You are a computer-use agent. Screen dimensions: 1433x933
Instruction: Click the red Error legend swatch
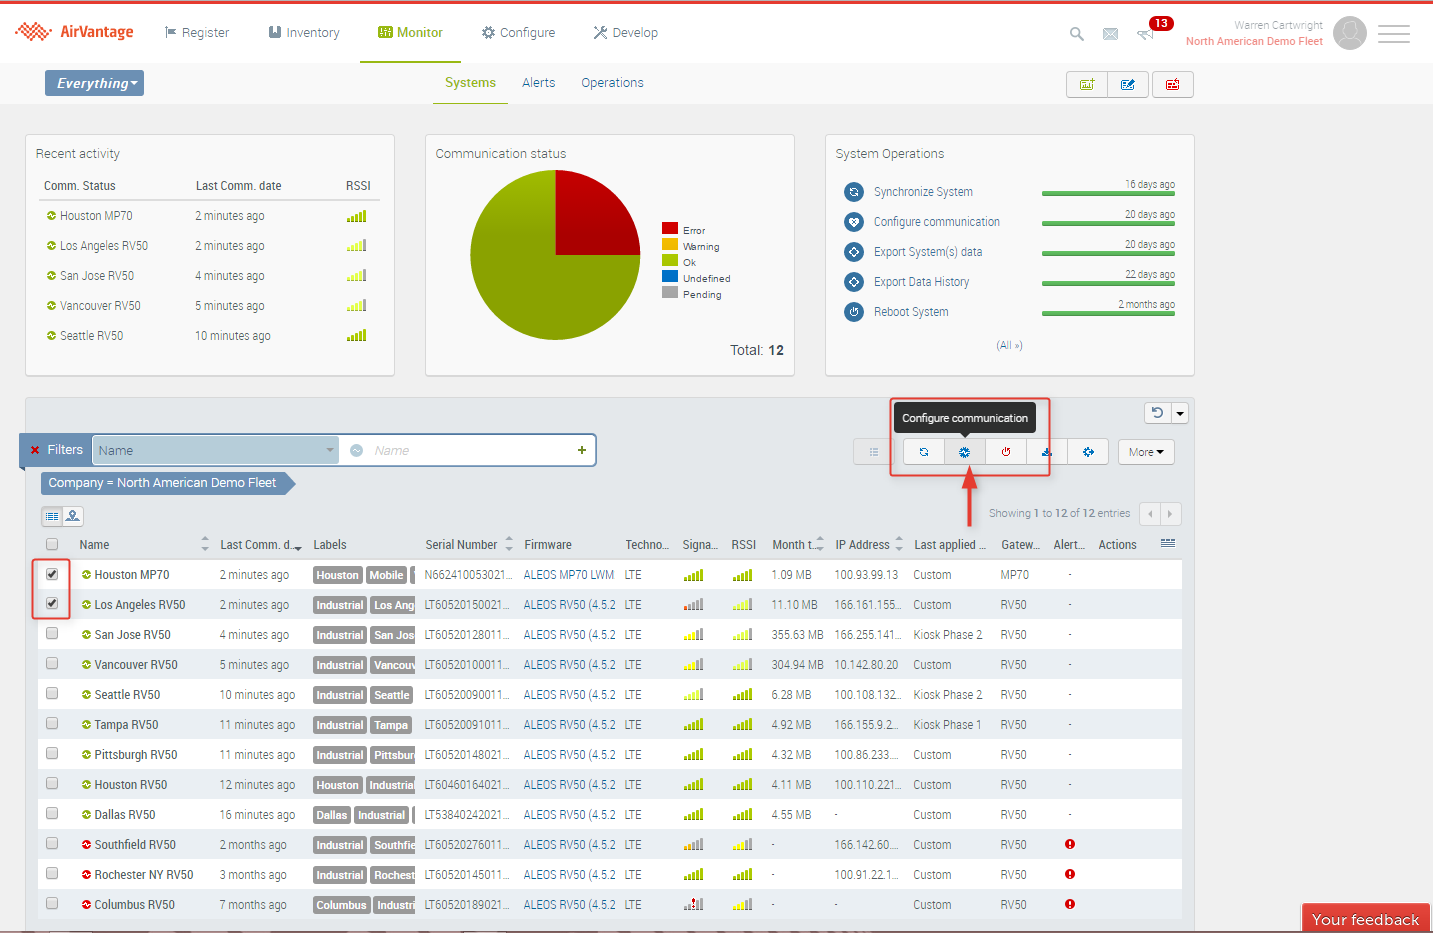670,229
